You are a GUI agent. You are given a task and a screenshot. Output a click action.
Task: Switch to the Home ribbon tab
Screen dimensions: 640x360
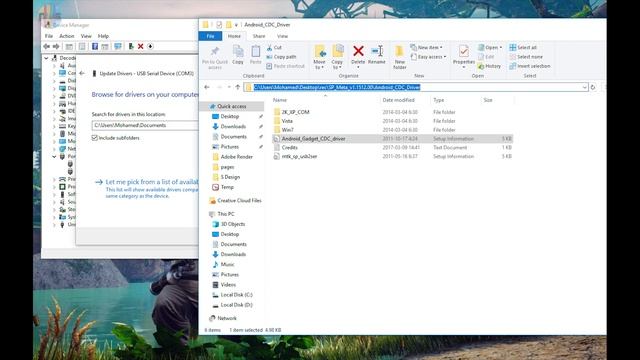coord(234,36)
